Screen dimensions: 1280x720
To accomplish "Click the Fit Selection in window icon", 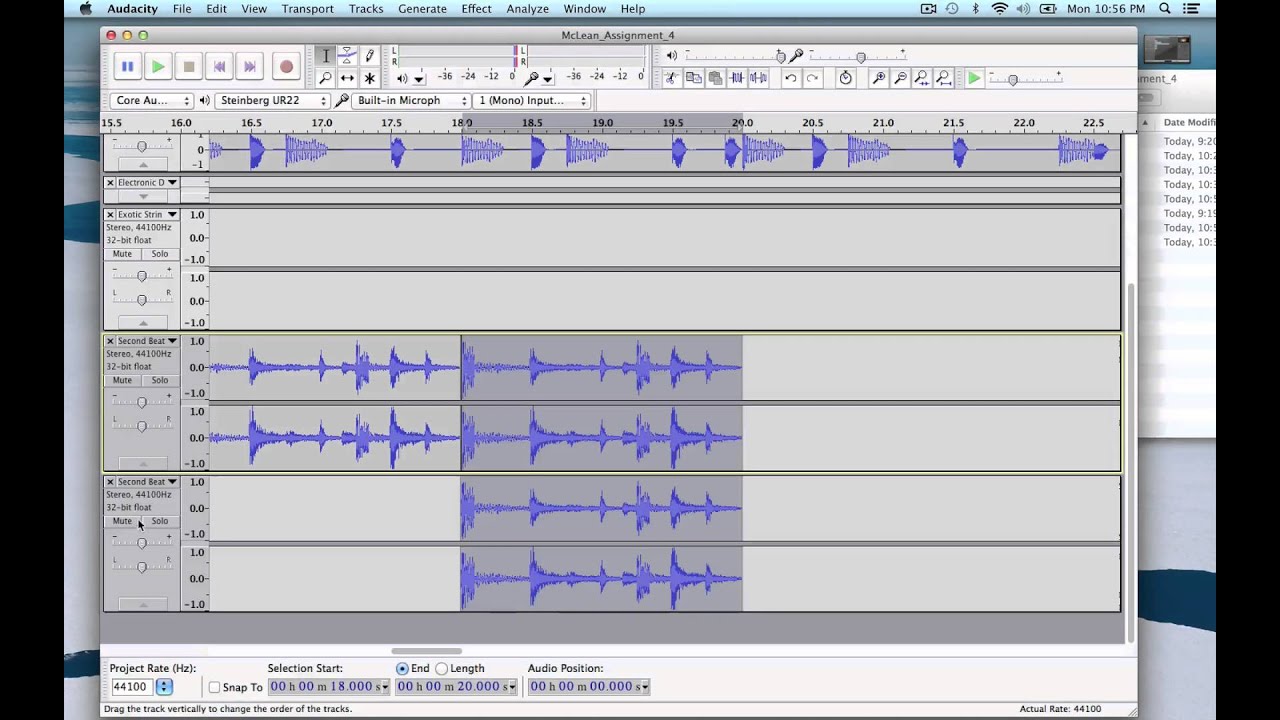I will [921, 78].
